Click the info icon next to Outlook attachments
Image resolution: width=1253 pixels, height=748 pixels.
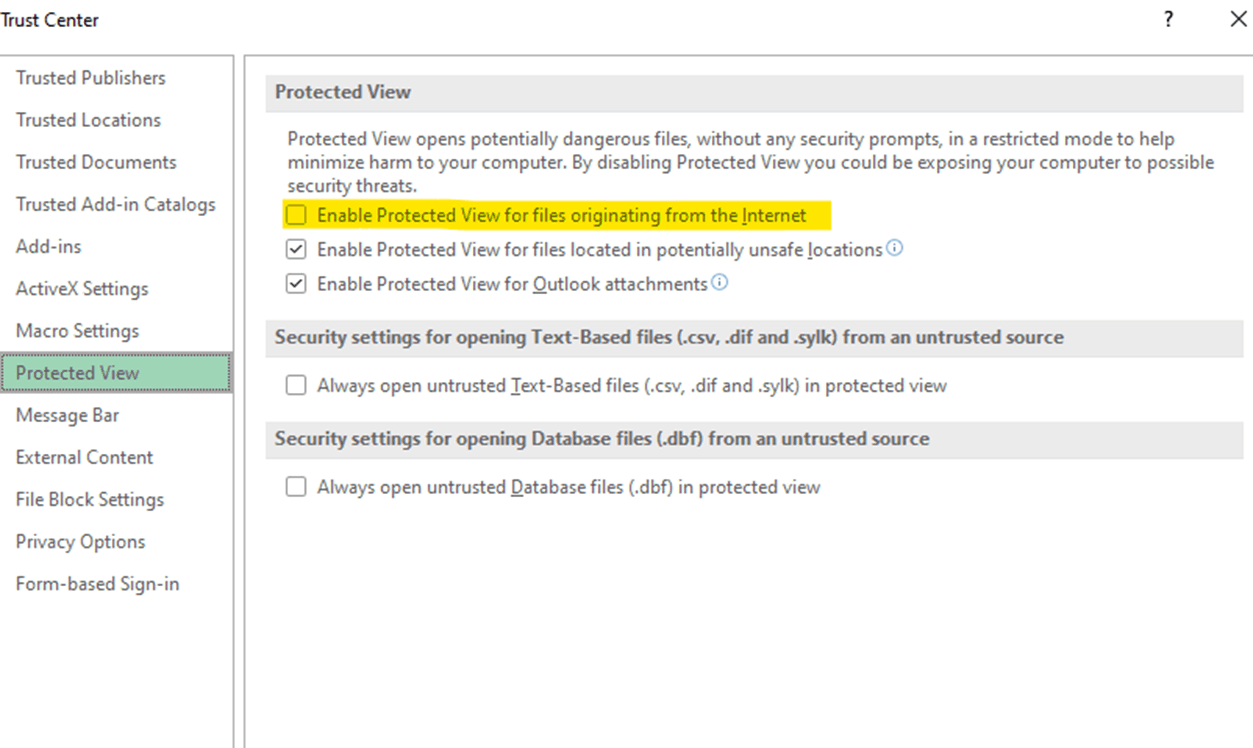coord(720,283)
